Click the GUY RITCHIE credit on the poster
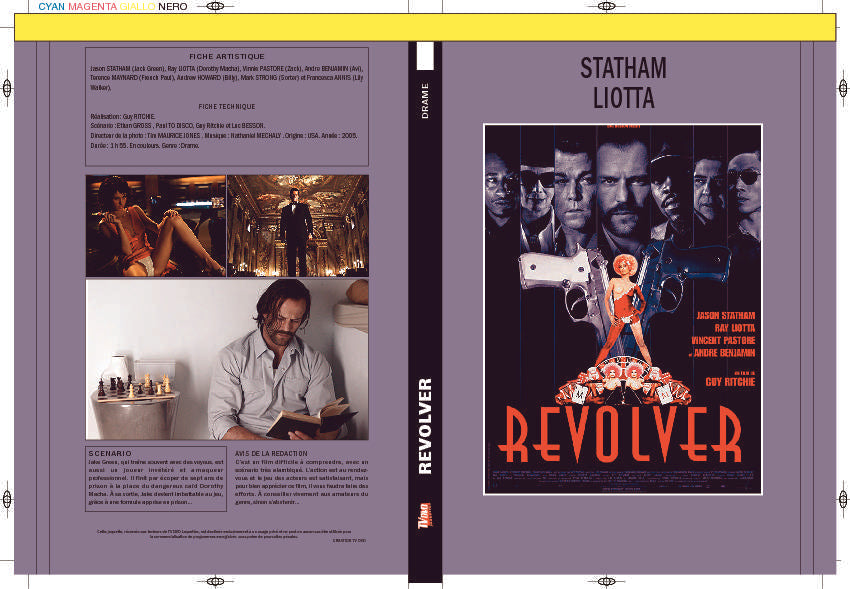 pos(730,381)
